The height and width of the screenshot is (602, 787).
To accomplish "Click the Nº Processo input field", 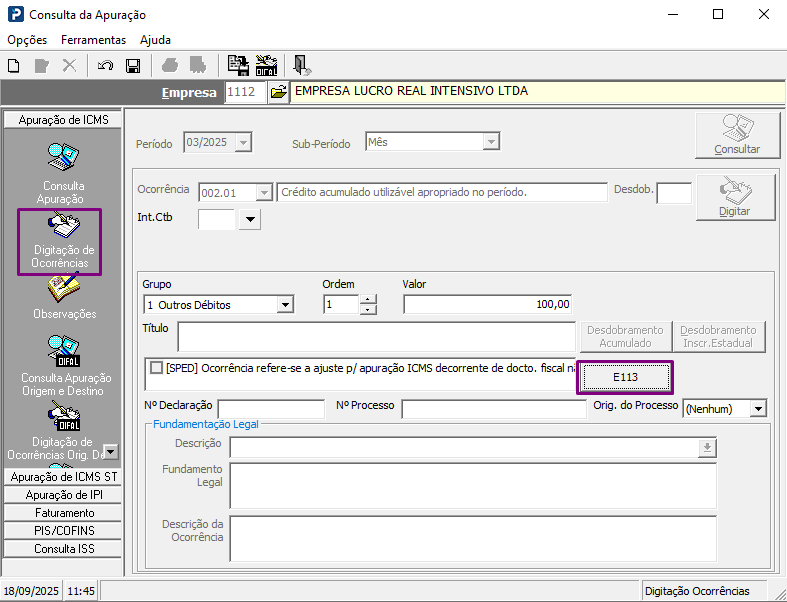I will point(494,409).
